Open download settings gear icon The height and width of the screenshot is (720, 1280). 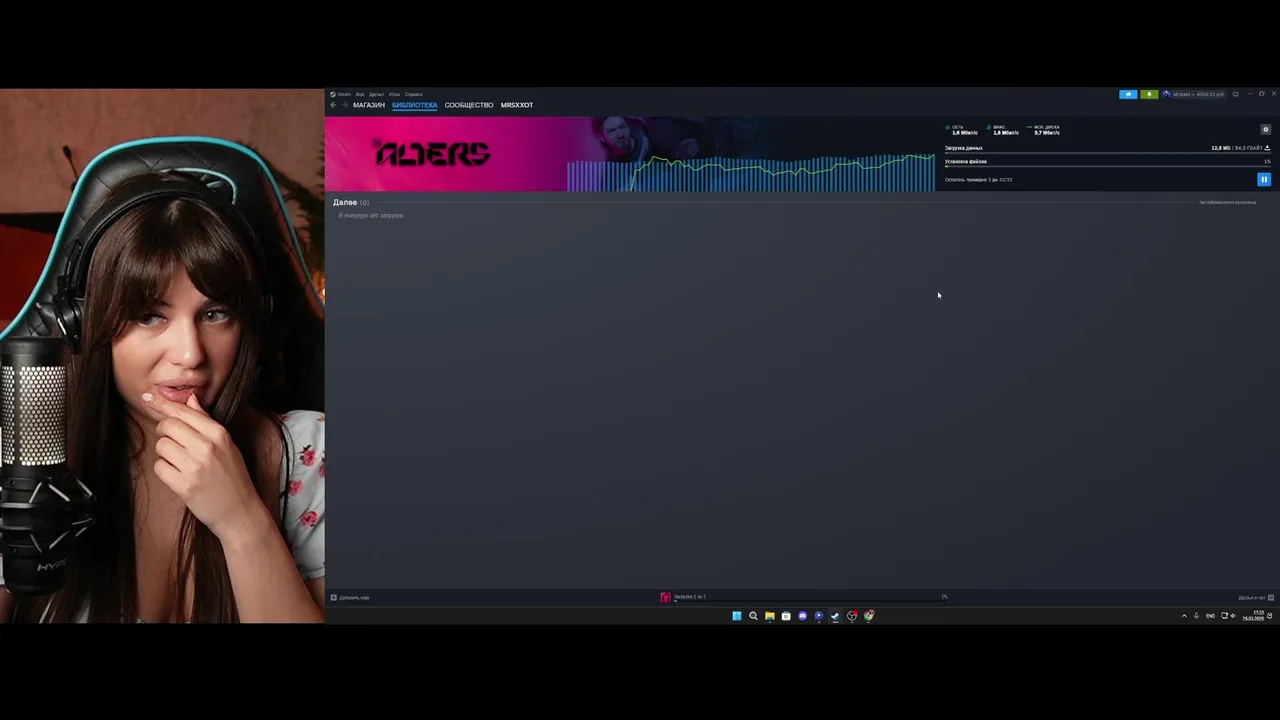pos(1265,130)
